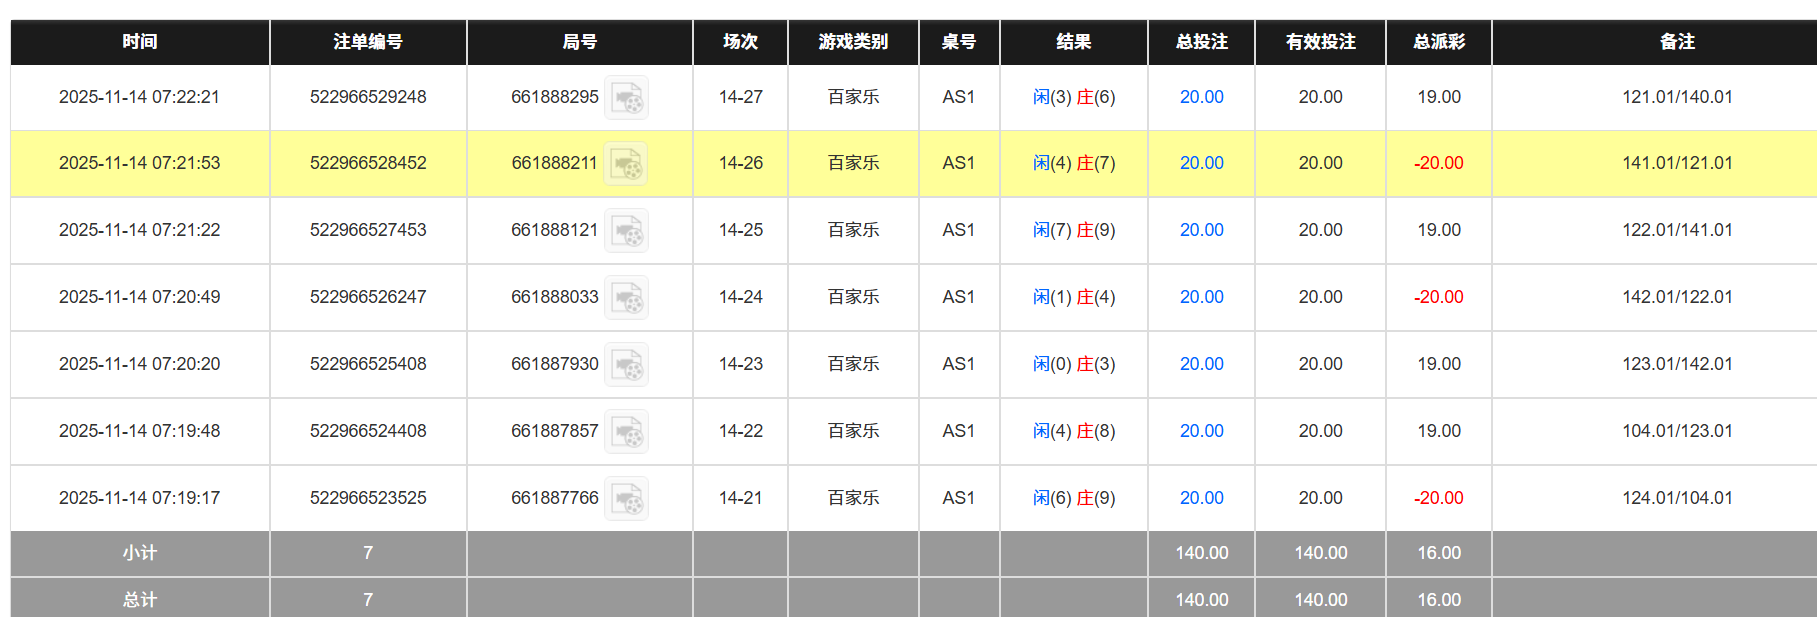Image resolution: width=1817 pixels, height=617 pixels.
Task: Click the 游戏类别 column header
Action: point(853,42)
